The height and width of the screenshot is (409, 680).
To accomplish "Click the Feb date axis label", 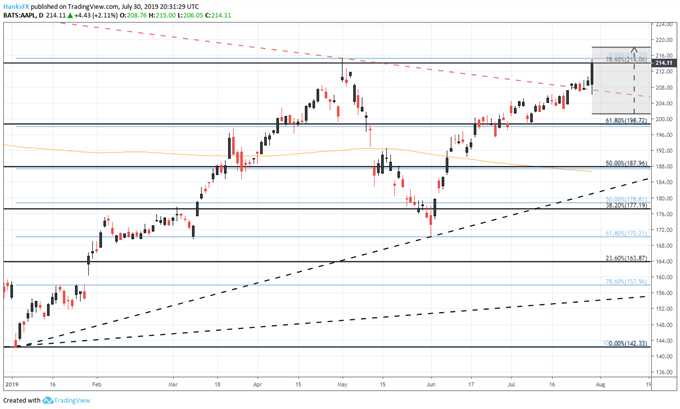I will point(97,384).
